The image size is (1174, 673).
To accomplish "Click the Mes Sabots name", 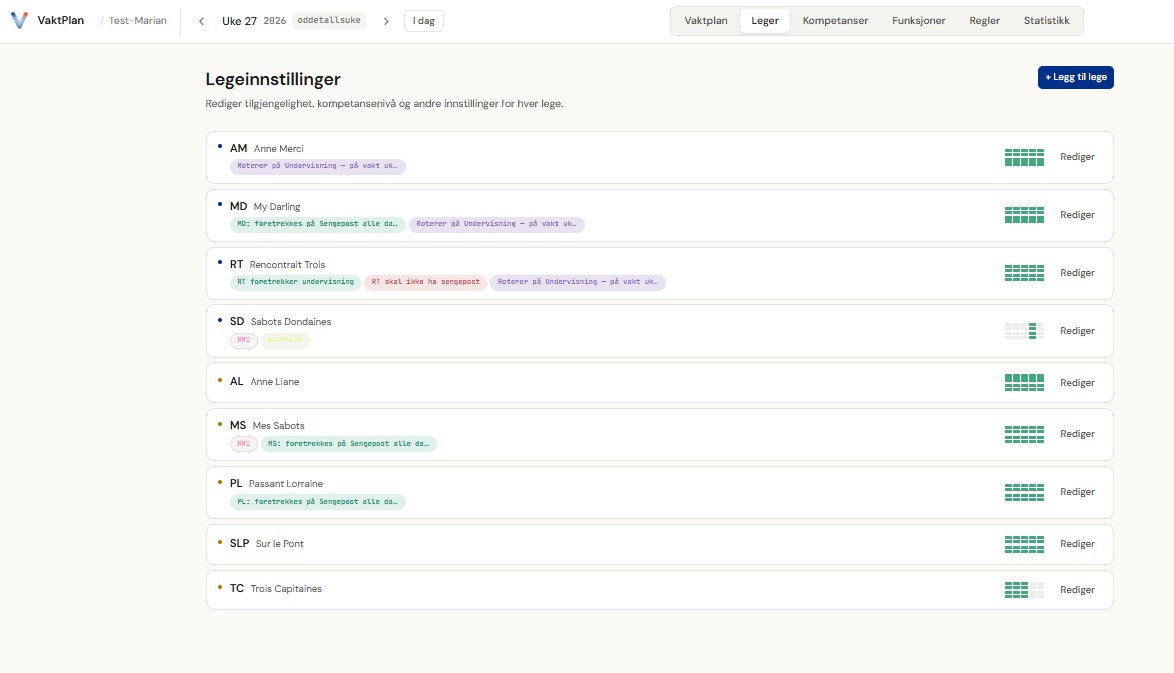I will (279, 426).
